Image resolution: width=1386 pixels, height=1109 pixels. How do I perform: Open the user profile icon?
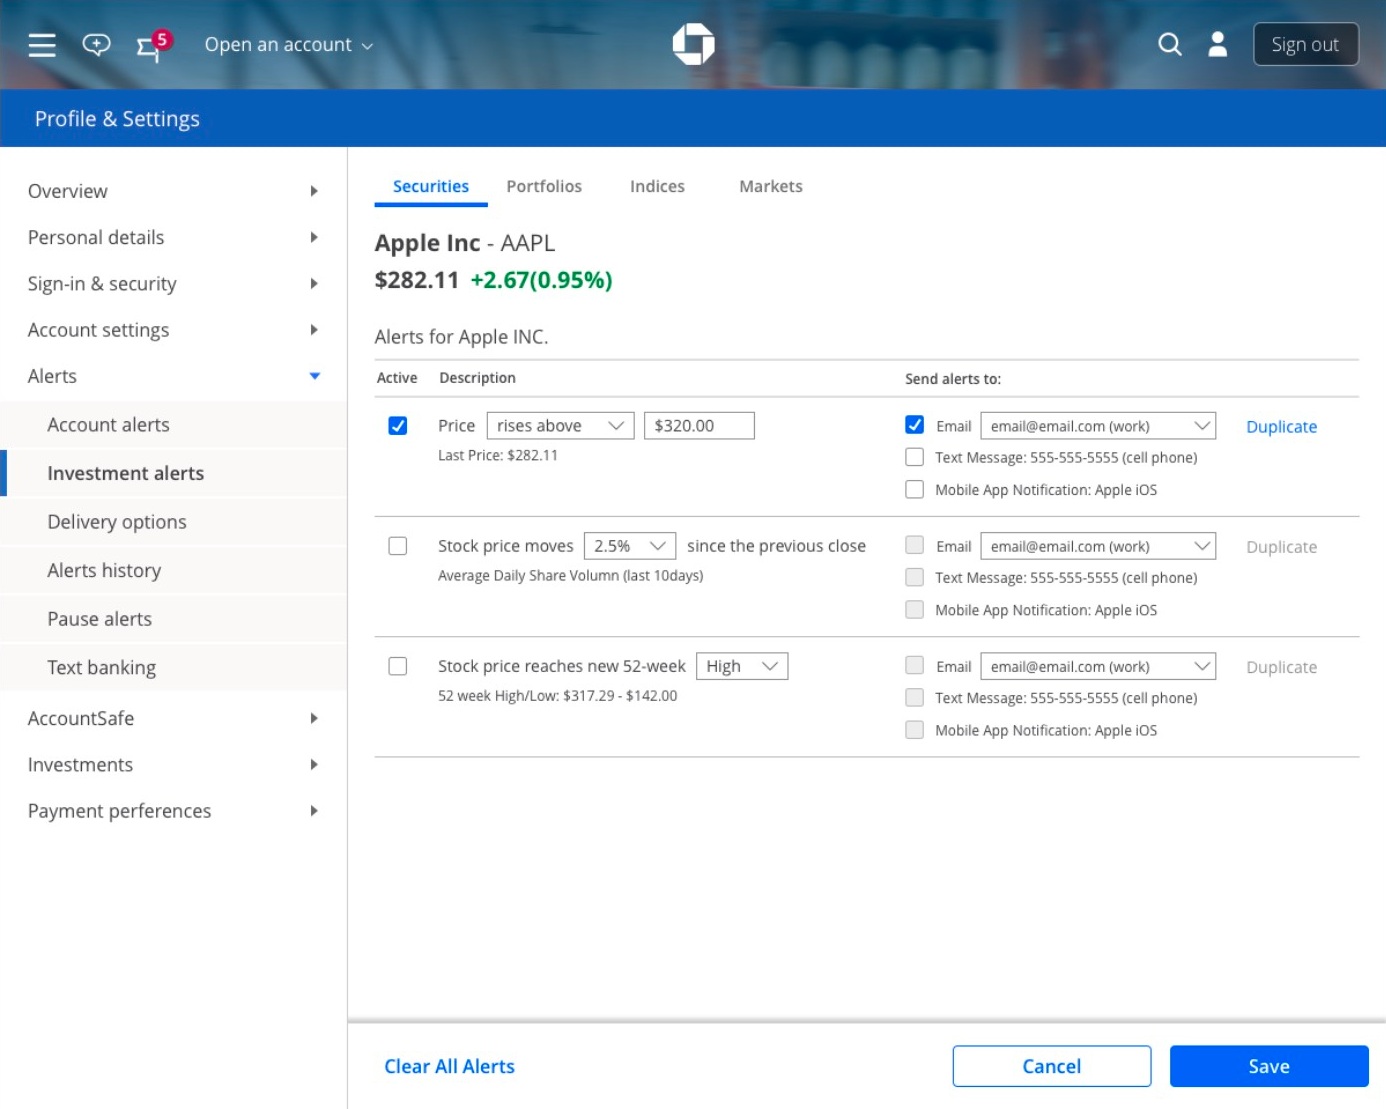click(1217, 44)
